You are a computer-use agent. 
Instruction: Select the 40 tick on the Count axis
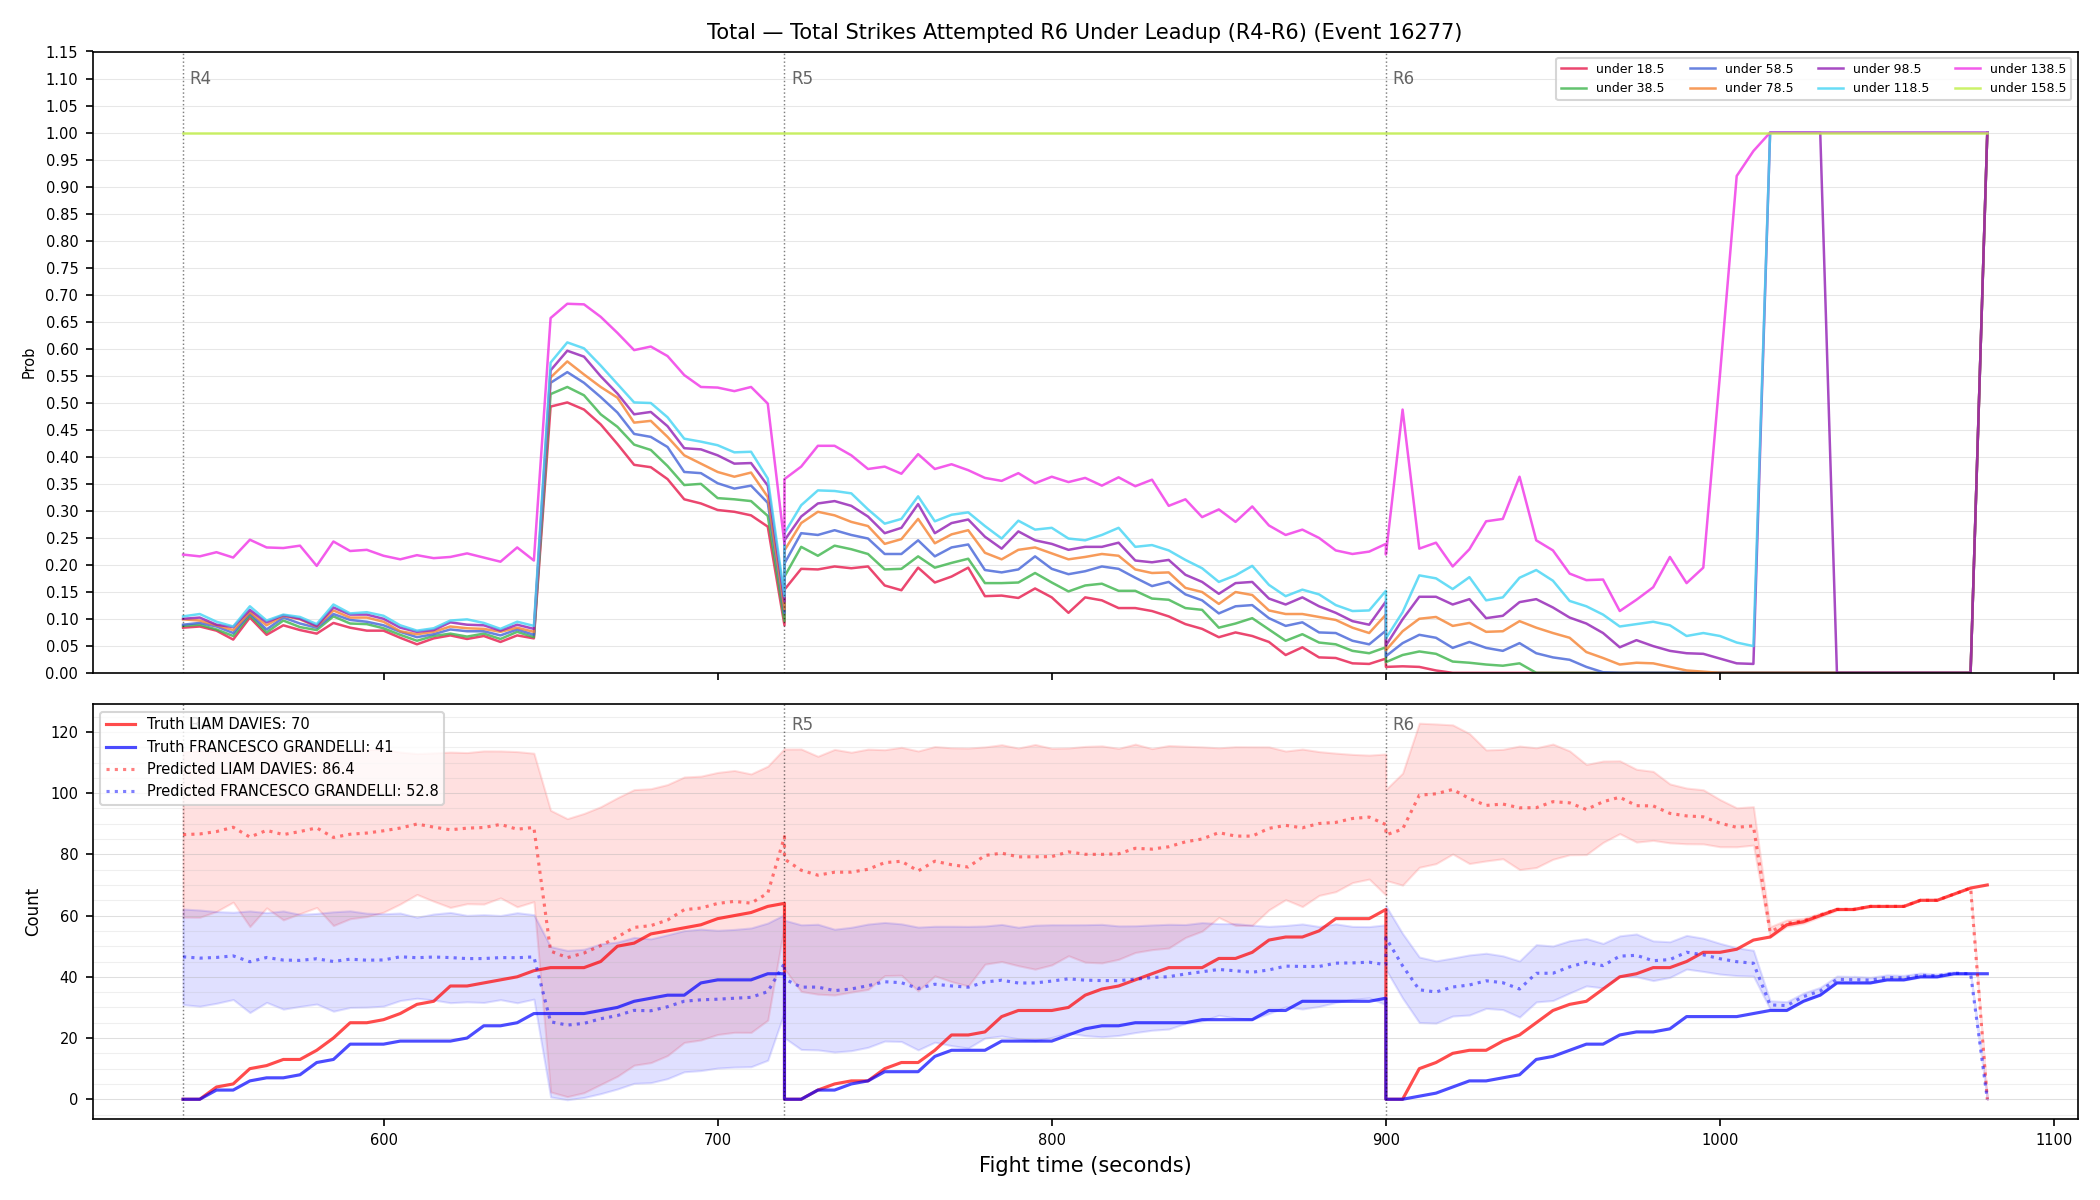pyautogui.click(x=70, y=977)
